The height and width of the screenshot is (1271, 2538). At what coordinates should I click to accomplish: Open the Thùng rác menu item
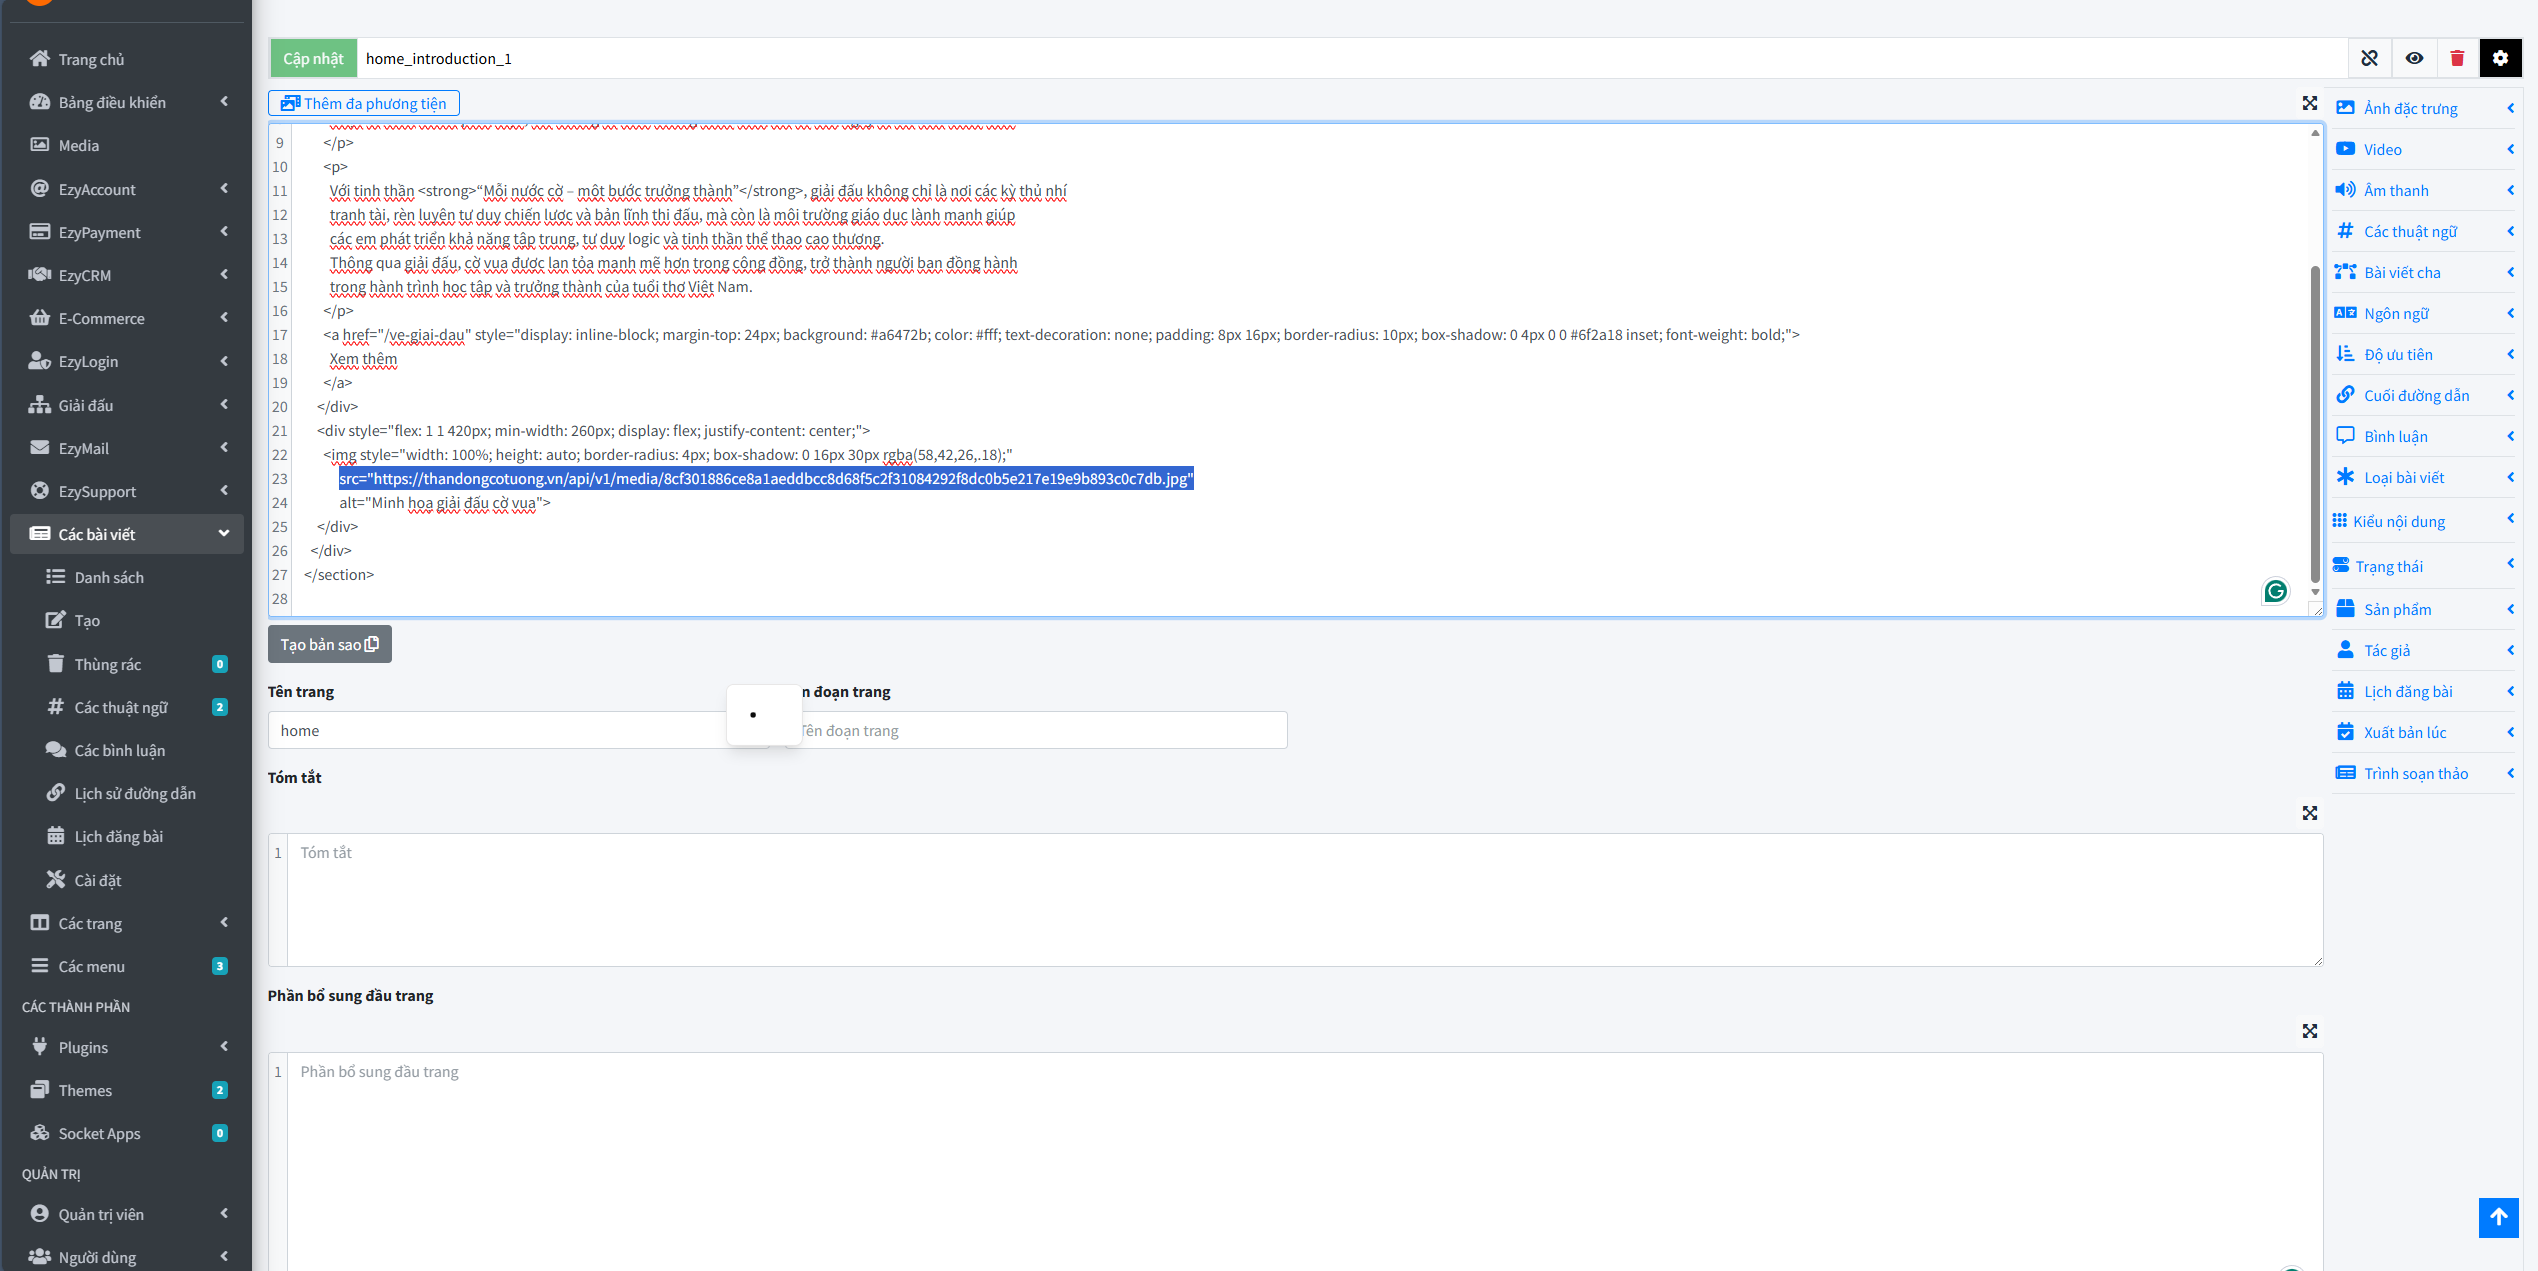107,664
